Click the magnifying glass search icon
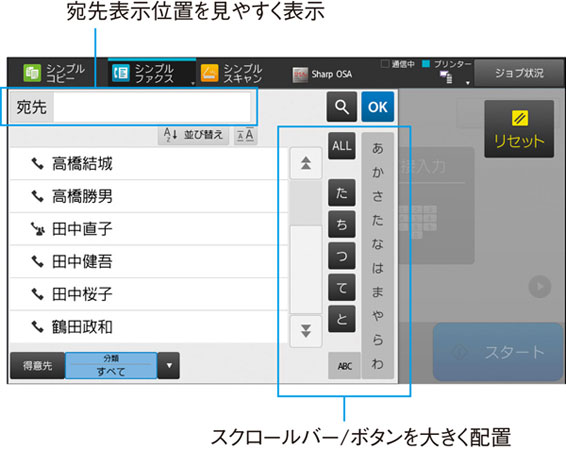 pos(341,107)
